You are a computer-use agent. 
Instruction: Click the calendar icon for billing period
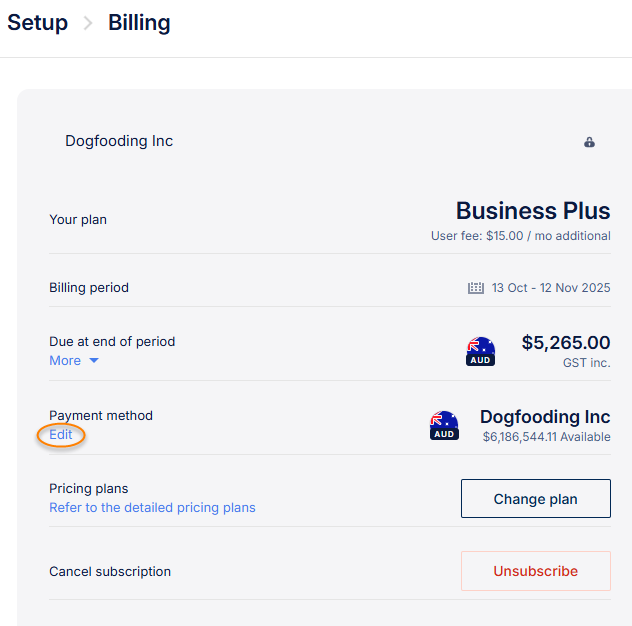[x=476, y=288]
